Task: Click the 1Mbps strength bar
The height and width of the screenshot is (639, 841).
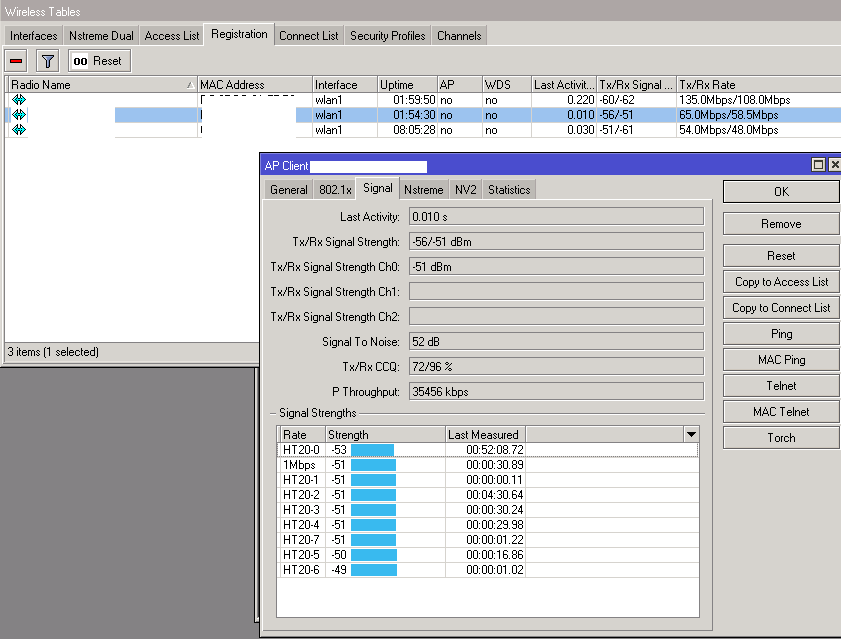Action: [x=372, y=465]
